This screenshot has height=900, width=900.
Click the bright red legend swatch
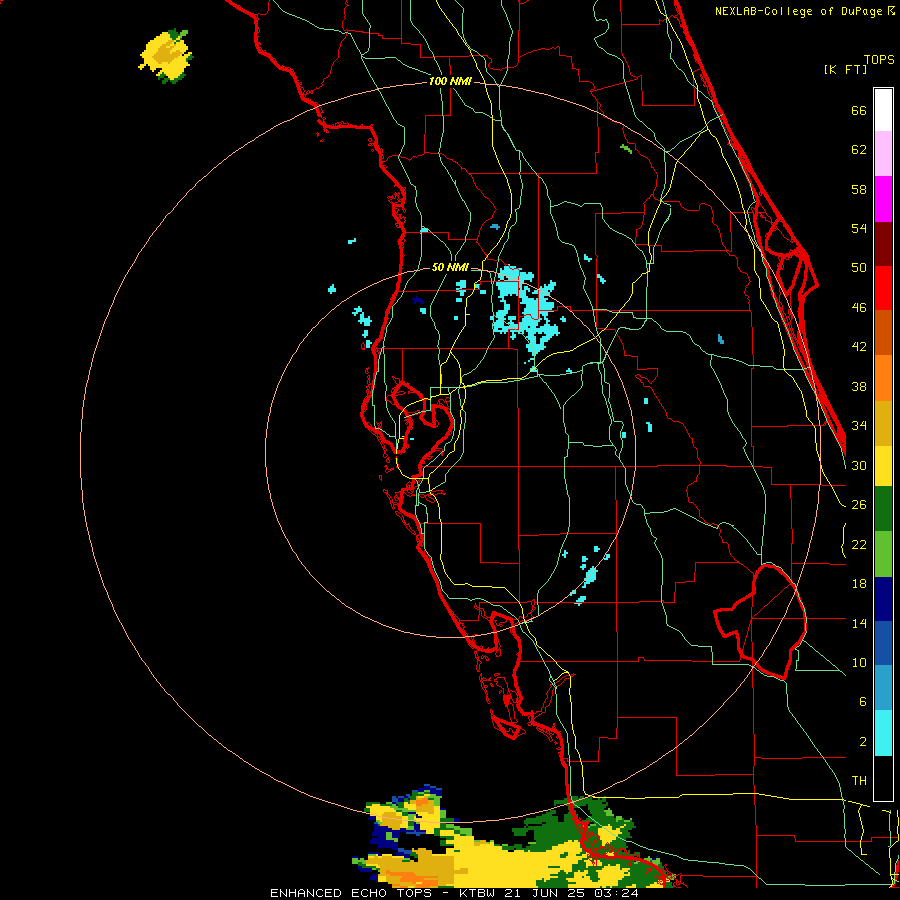tap(883, 288)
